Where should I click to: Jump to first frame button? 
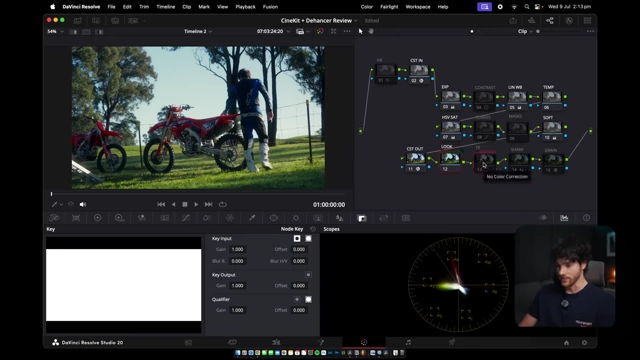click(x=161, y=204)
